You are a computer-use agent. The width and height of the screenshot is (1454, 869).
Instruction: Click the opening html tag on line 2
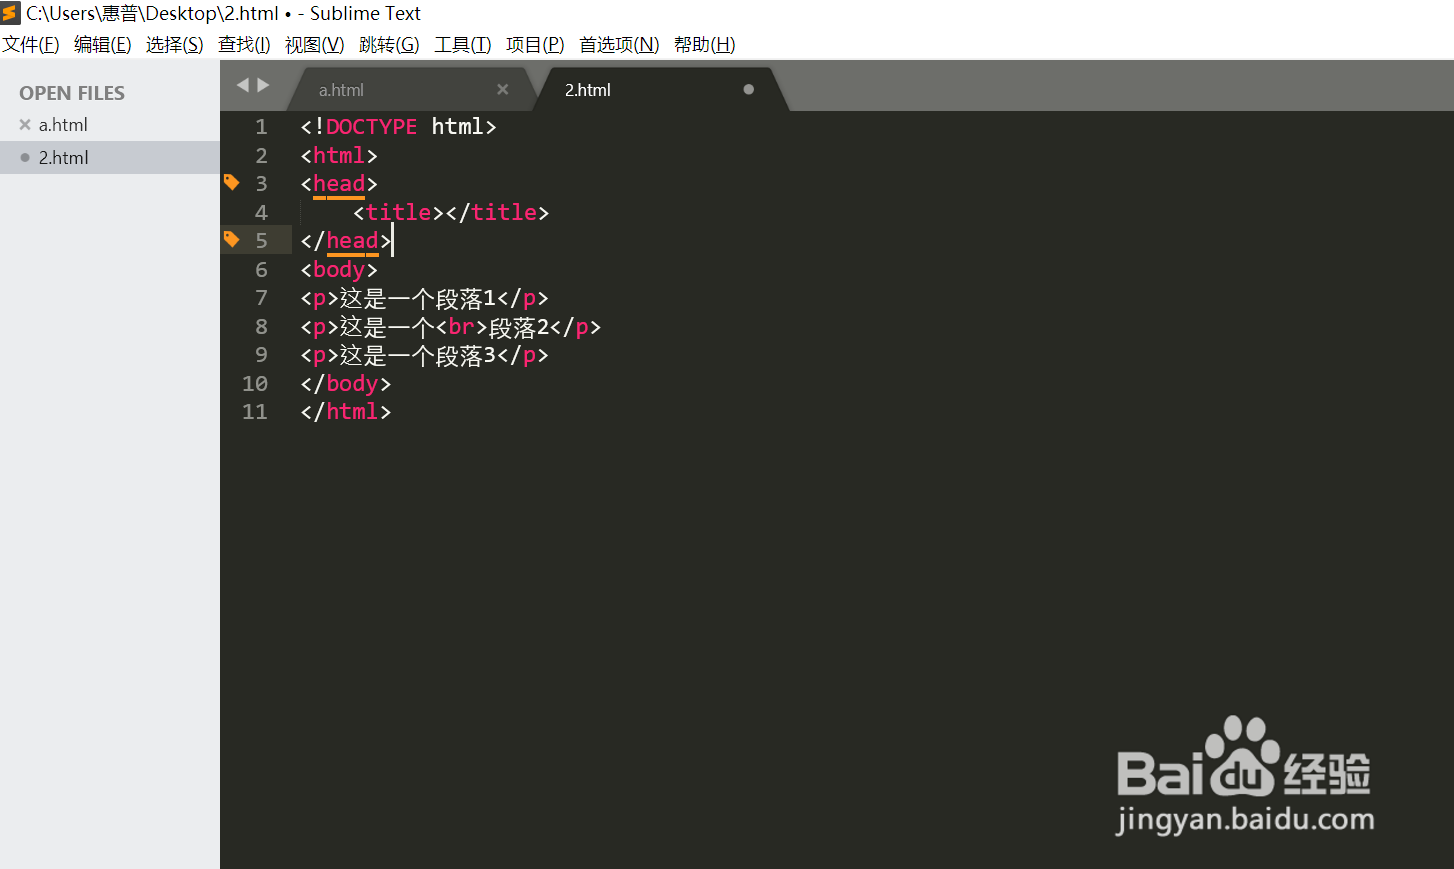pos(339,156)
